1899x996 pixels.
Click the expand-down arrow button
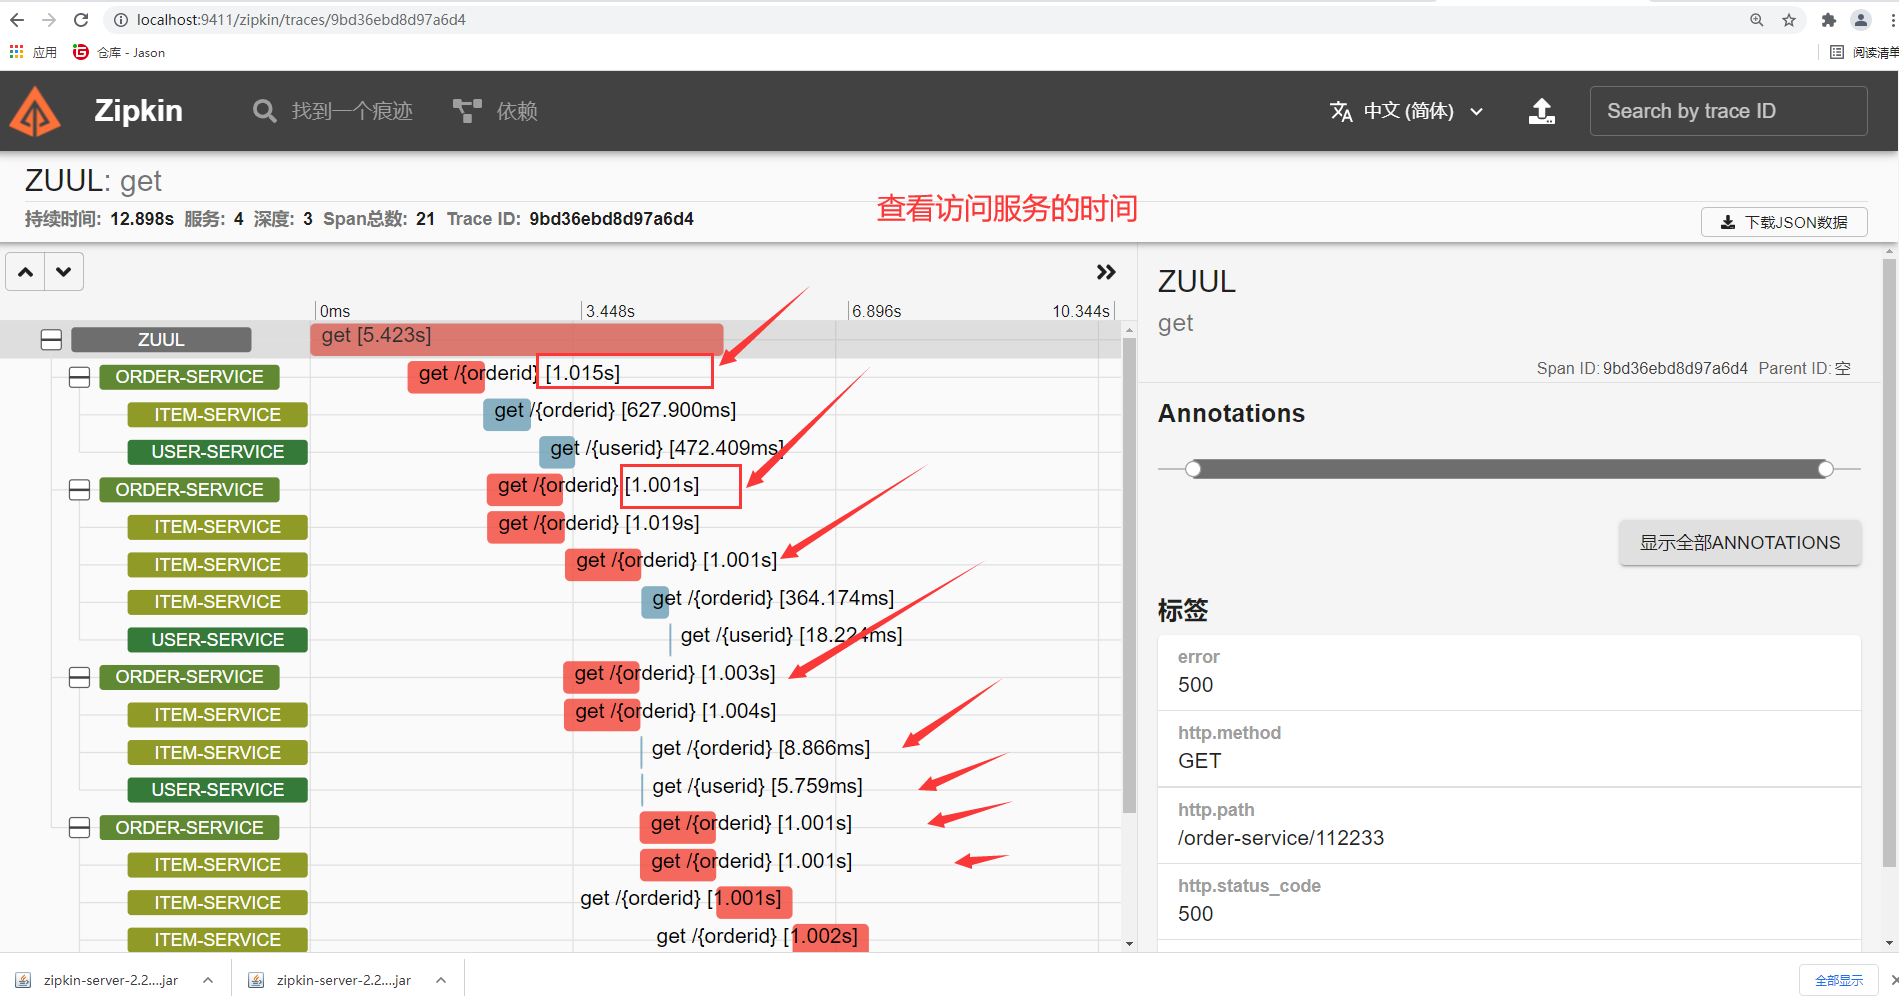point(64,272)
